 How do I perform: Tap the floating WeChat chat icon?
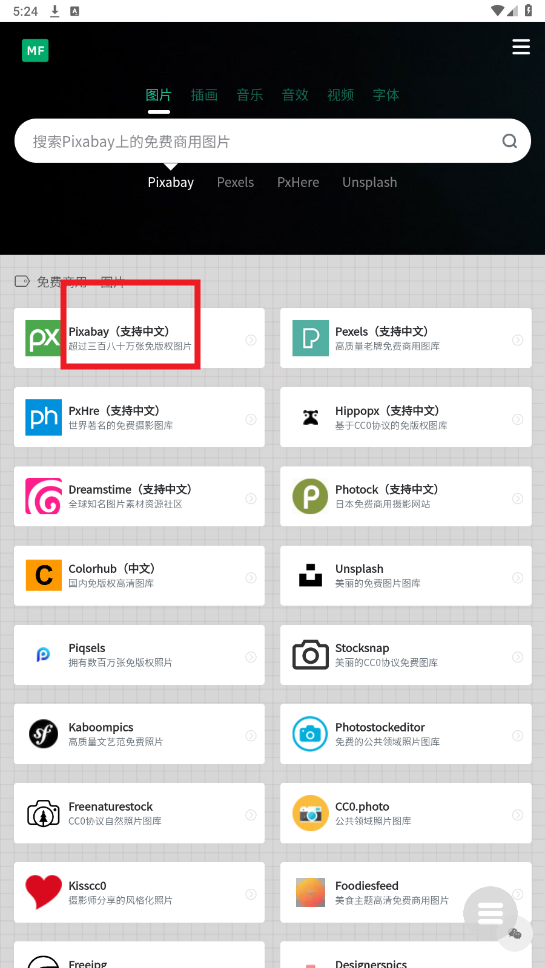(515, 933)
